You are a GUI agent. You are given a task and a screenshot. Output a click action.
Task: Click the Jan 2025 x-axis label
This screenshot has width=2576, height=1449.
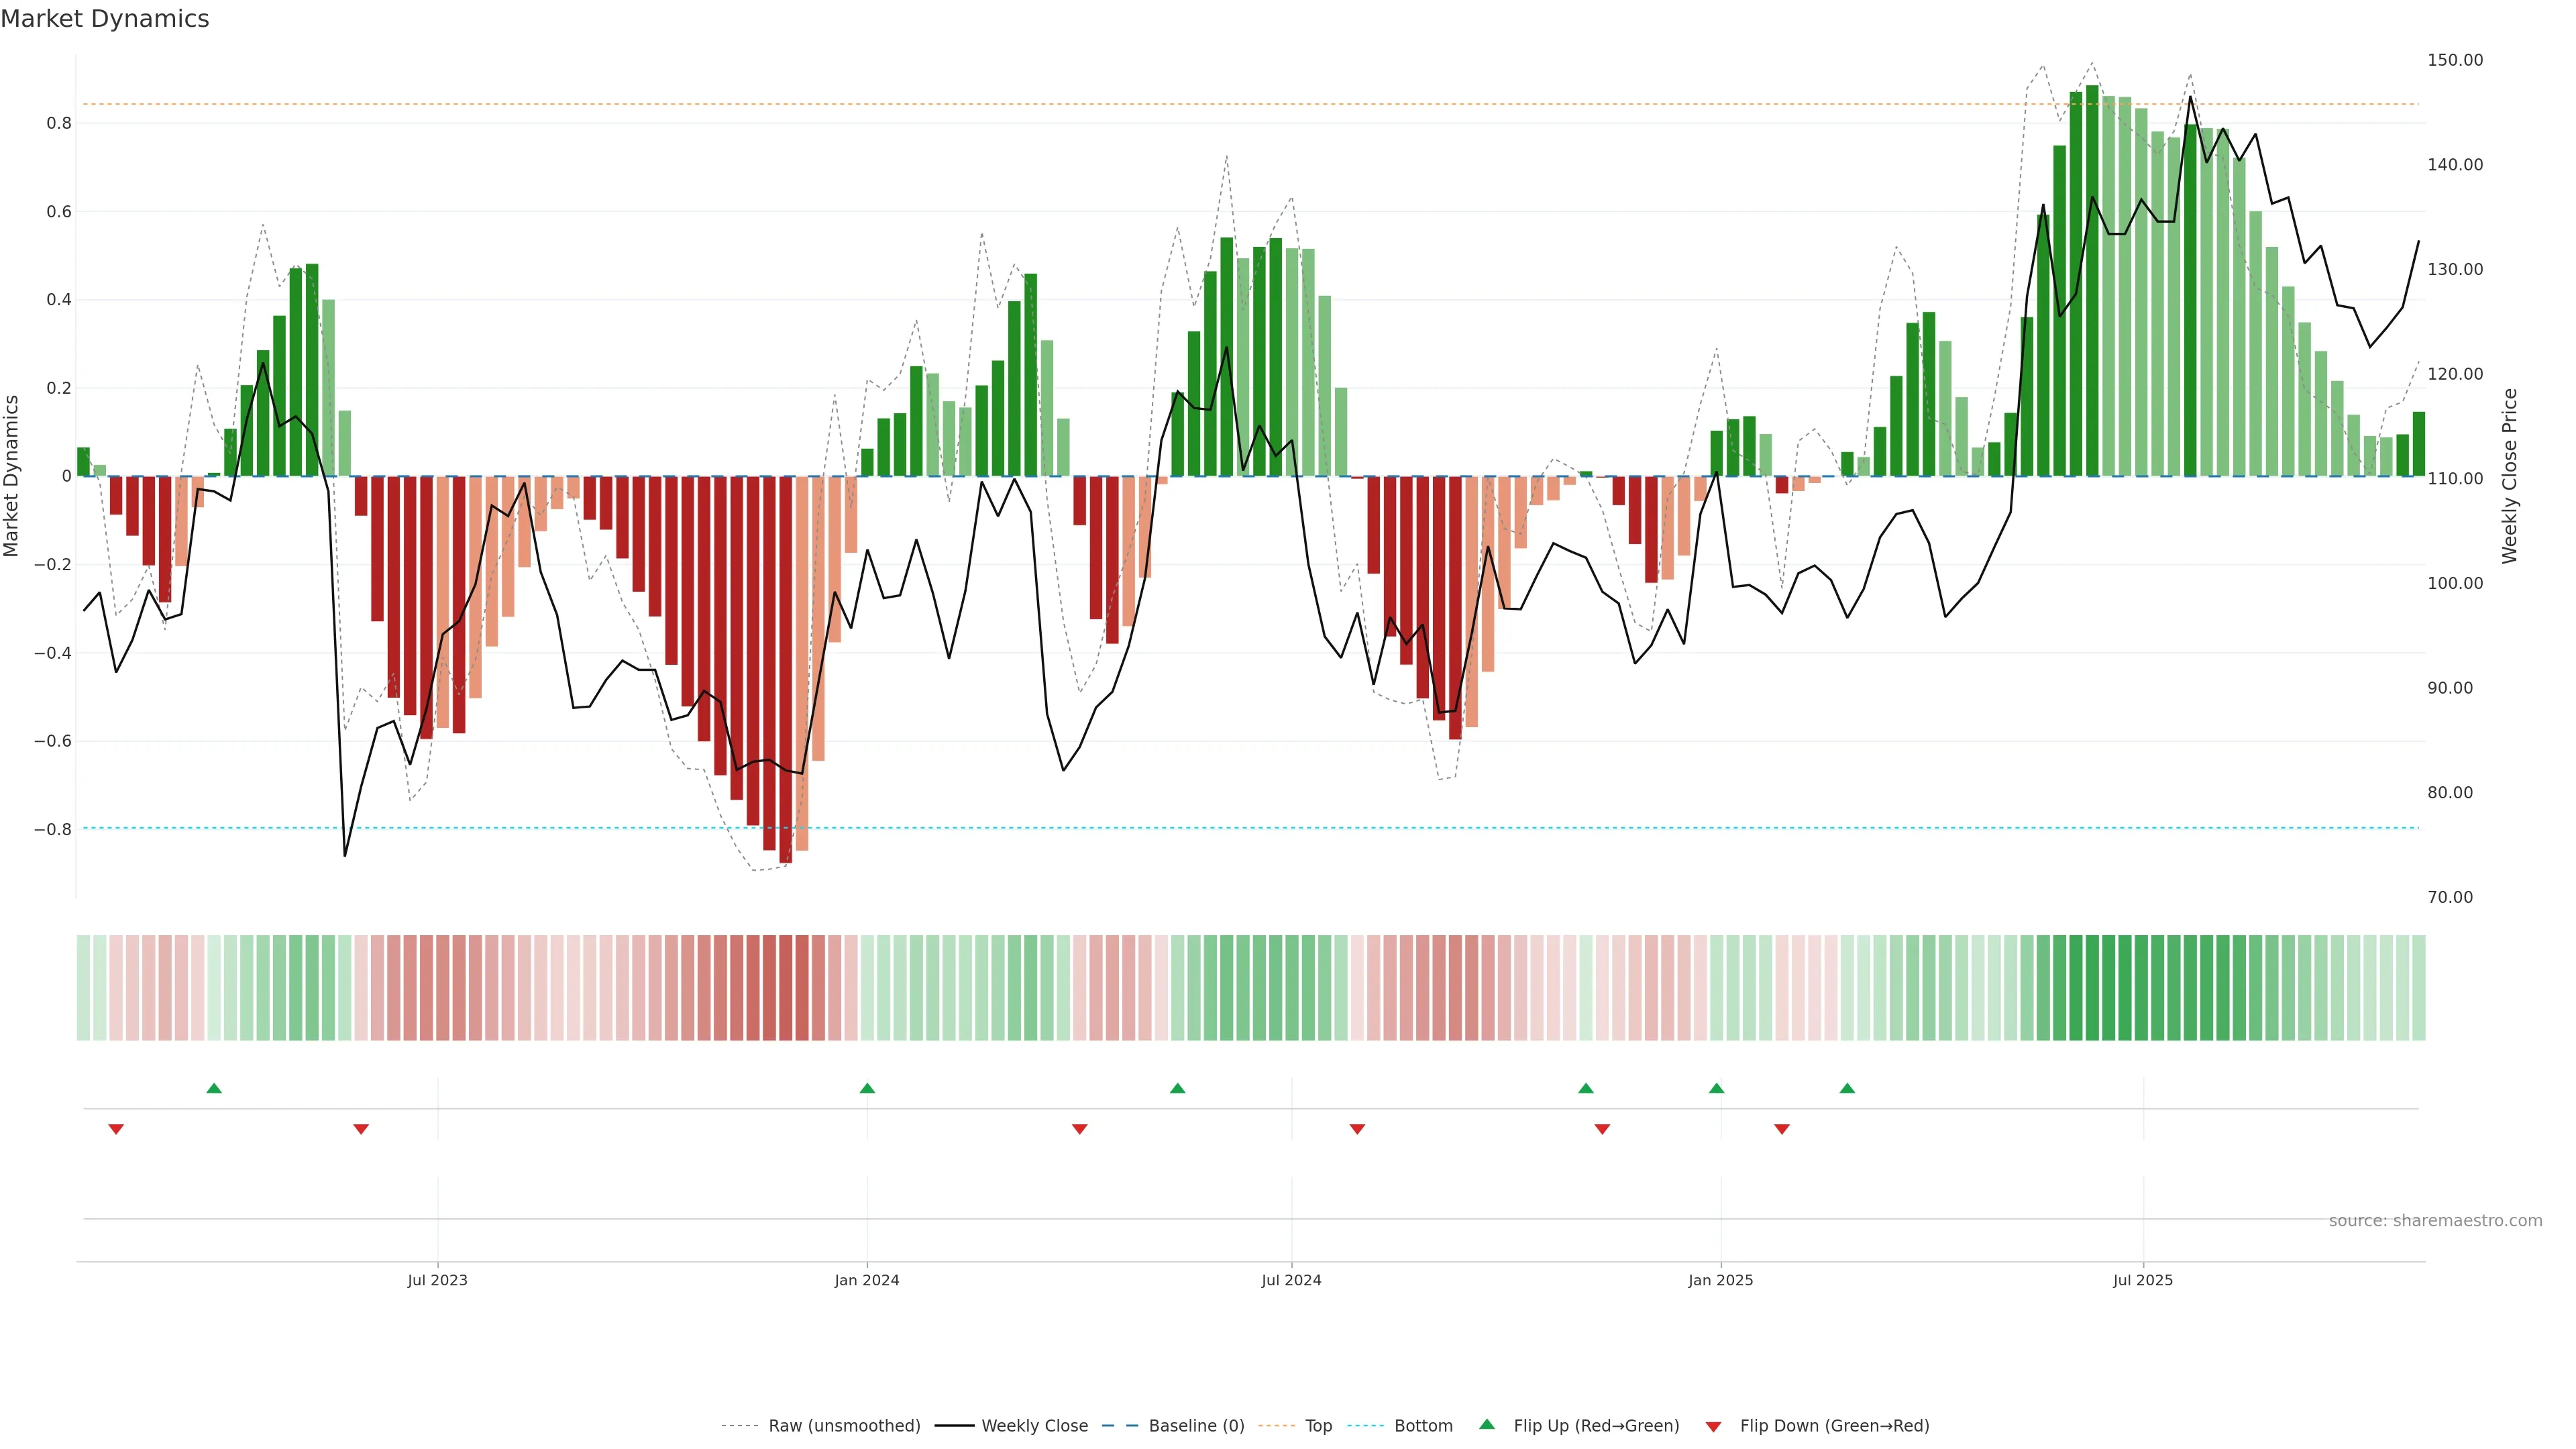tap(1720, 1280)
